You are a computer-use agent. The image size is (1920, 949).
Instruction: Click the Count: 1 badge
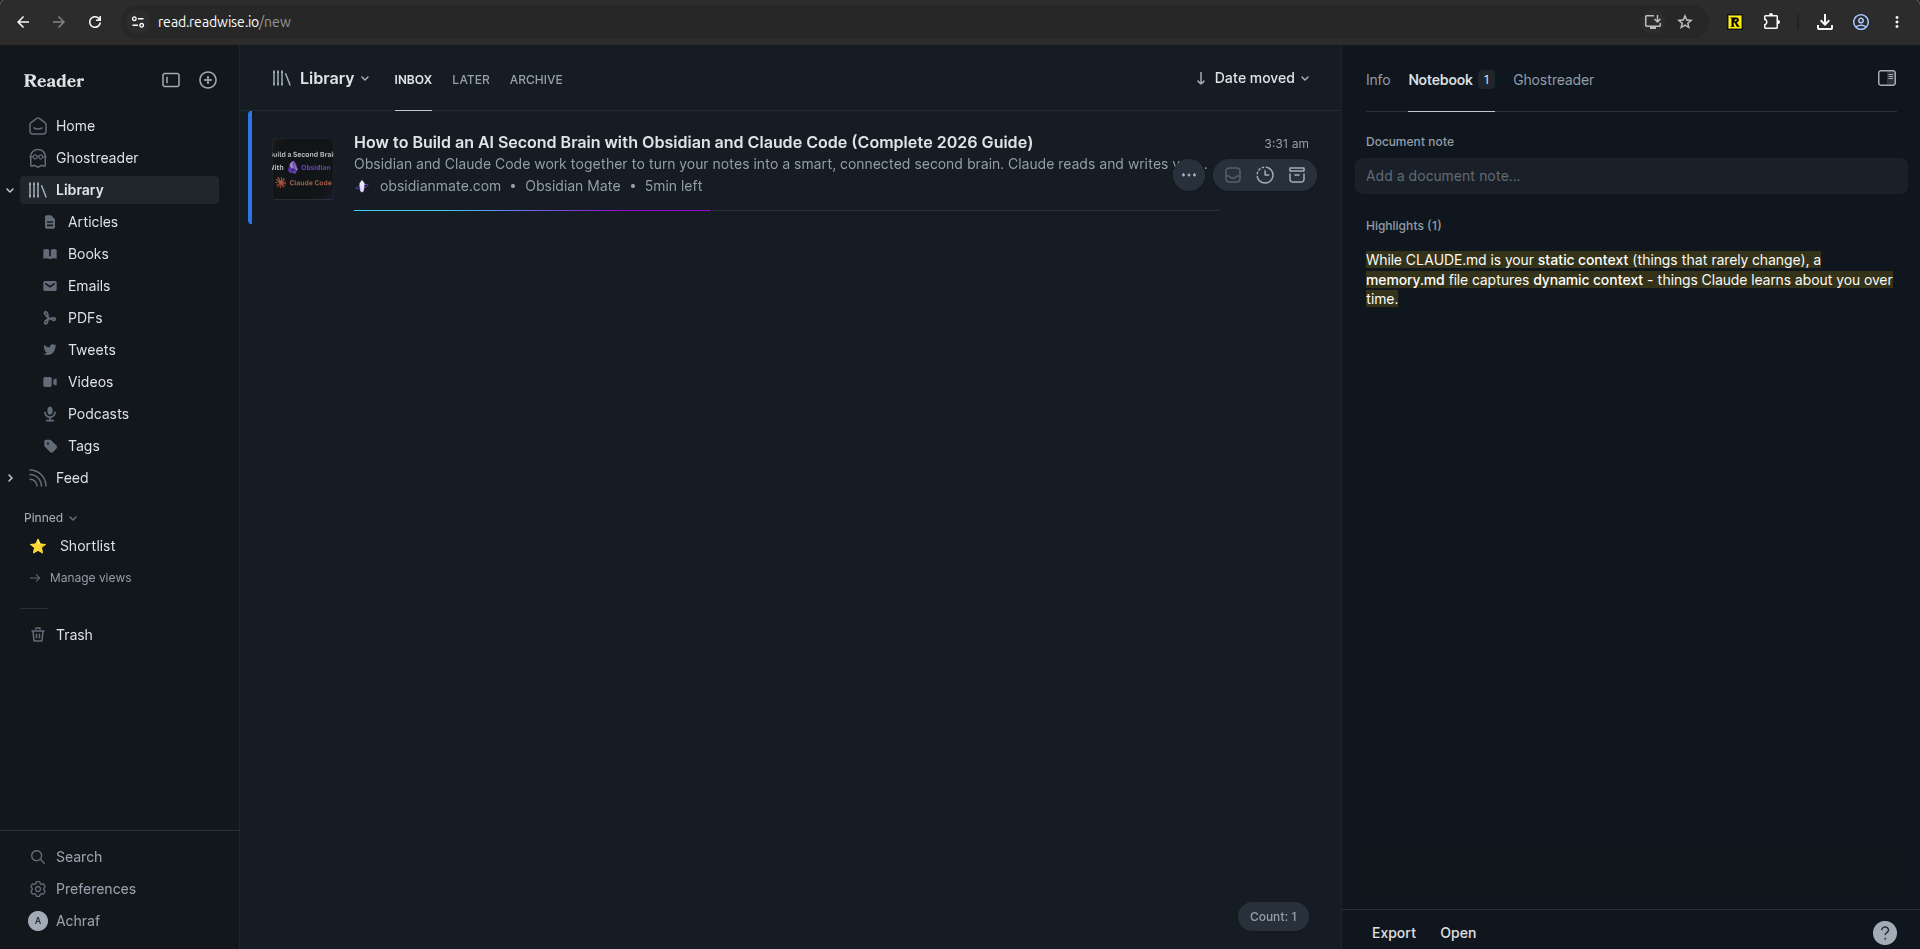tap(1273, 917)
